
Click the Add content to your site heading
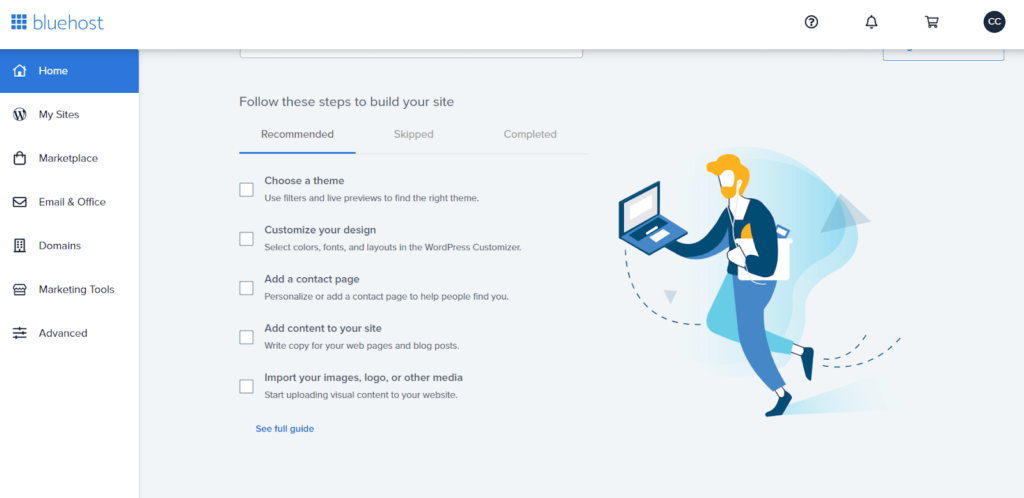click(323, 328)
